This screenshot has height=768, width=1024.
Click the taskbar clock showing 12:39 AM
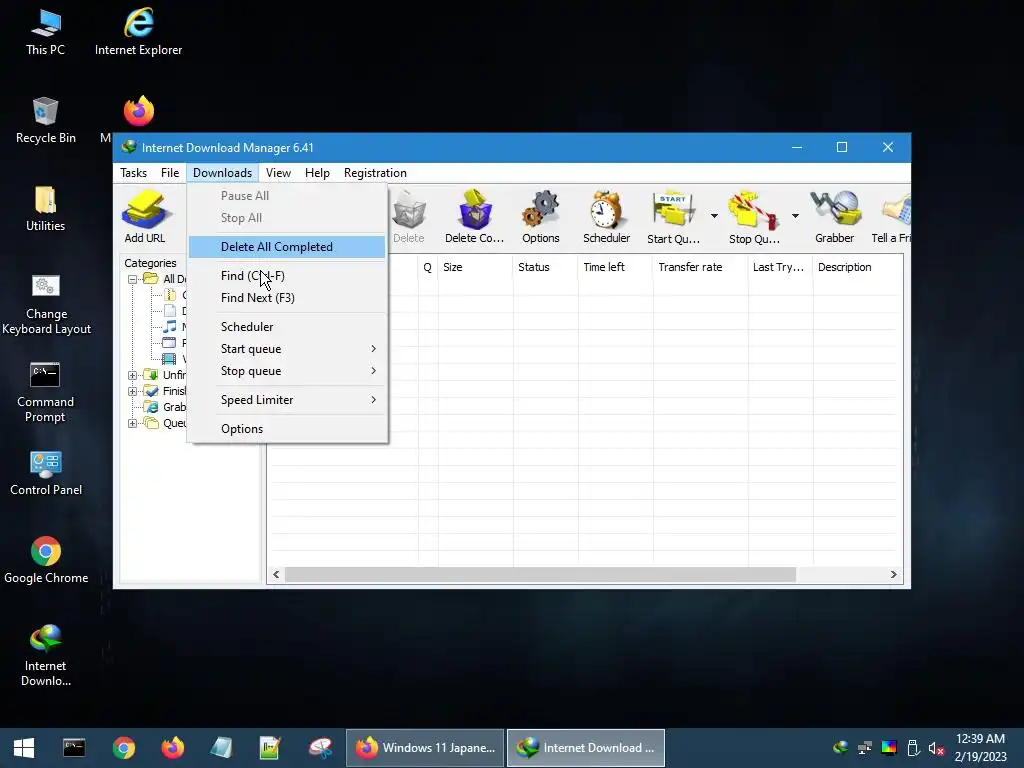click(x=980, y=748)
